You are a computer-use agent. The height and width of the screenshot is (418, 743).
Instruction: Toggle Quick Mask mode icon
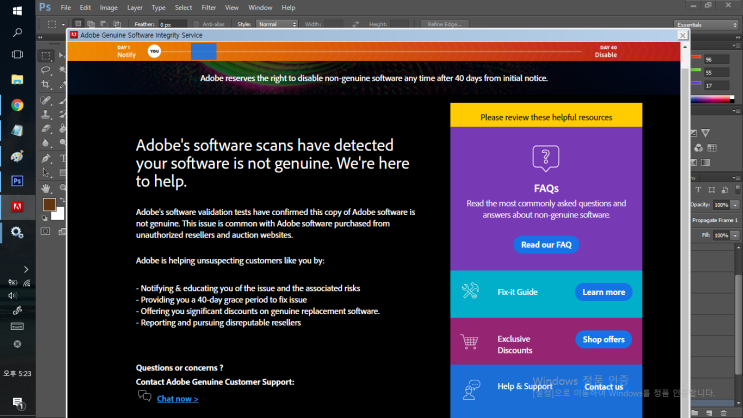pos(45,231)
